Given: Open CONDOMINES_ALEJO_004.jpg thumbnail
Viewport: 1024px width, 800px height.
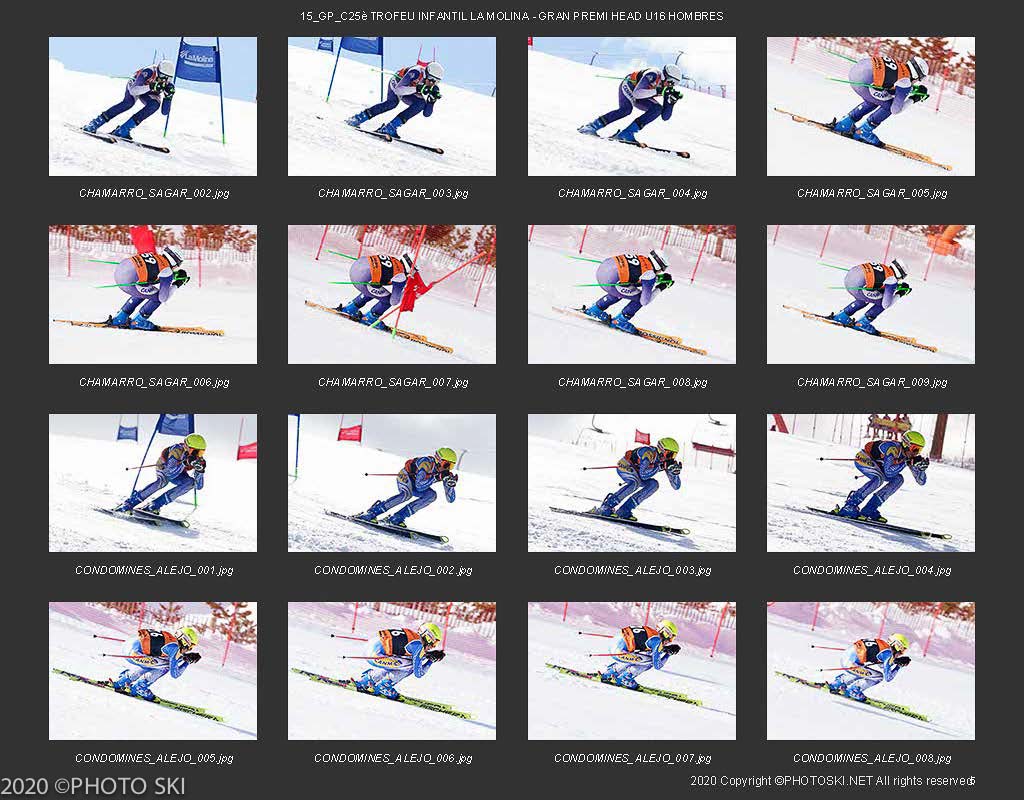Looking at the screenshot, I should (x=871, y=483).
